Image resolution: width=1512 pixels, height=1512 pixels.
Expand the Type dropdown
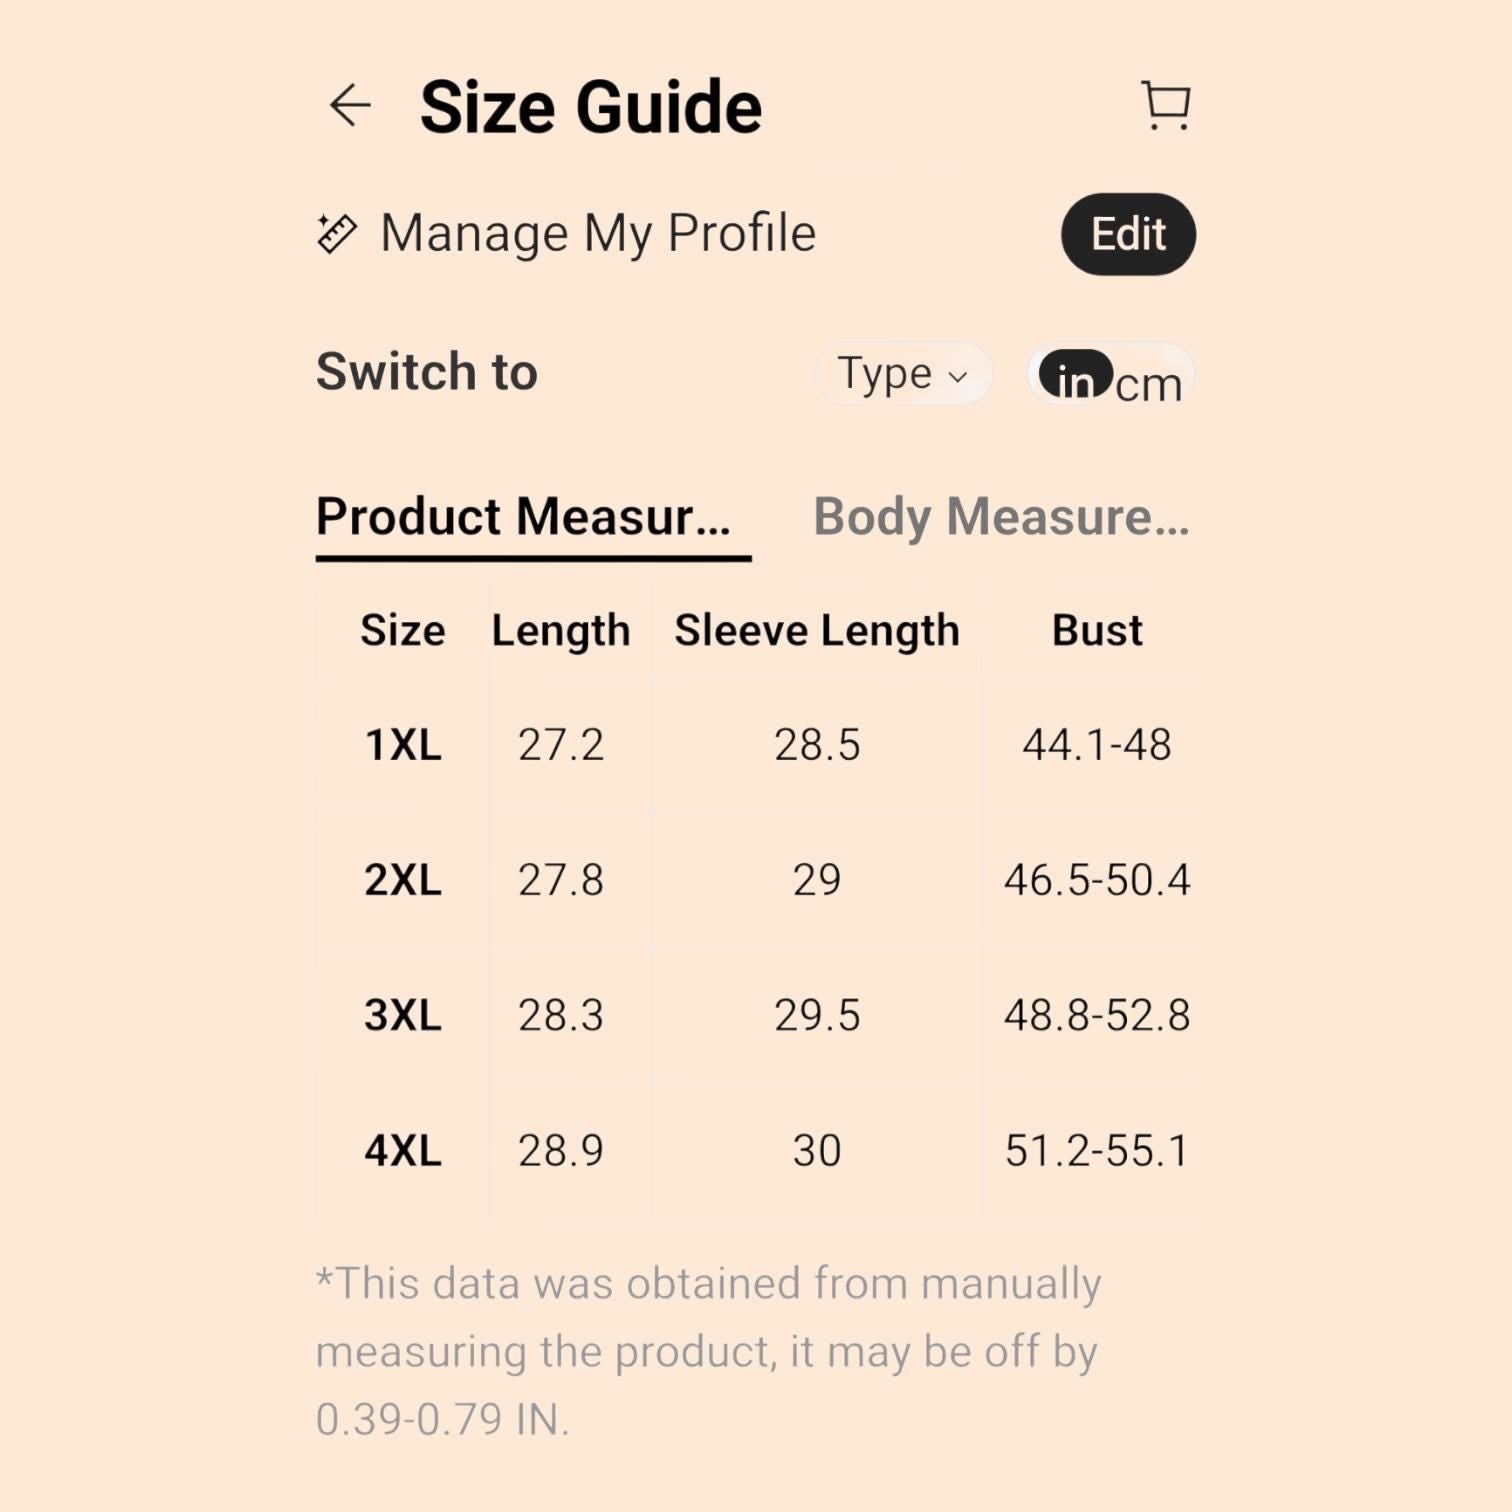(903, 374)
